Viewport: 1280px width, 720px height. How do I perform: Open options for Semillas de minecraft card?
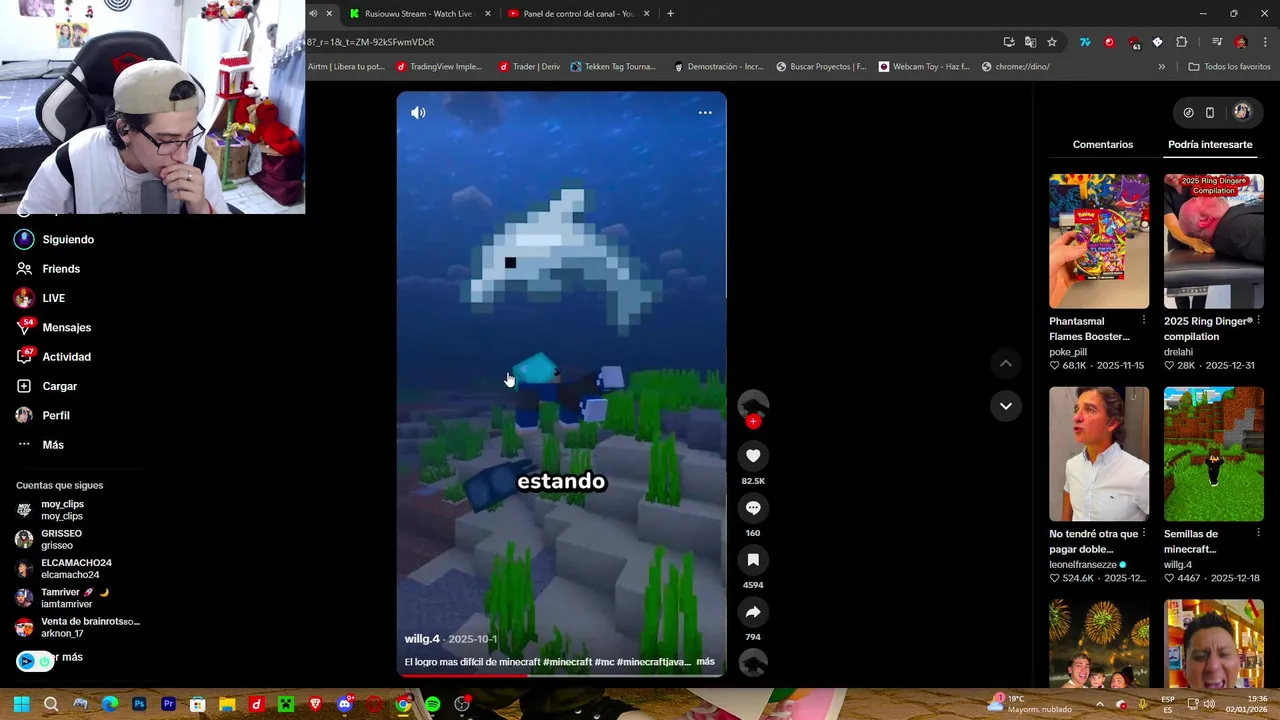1258,534
